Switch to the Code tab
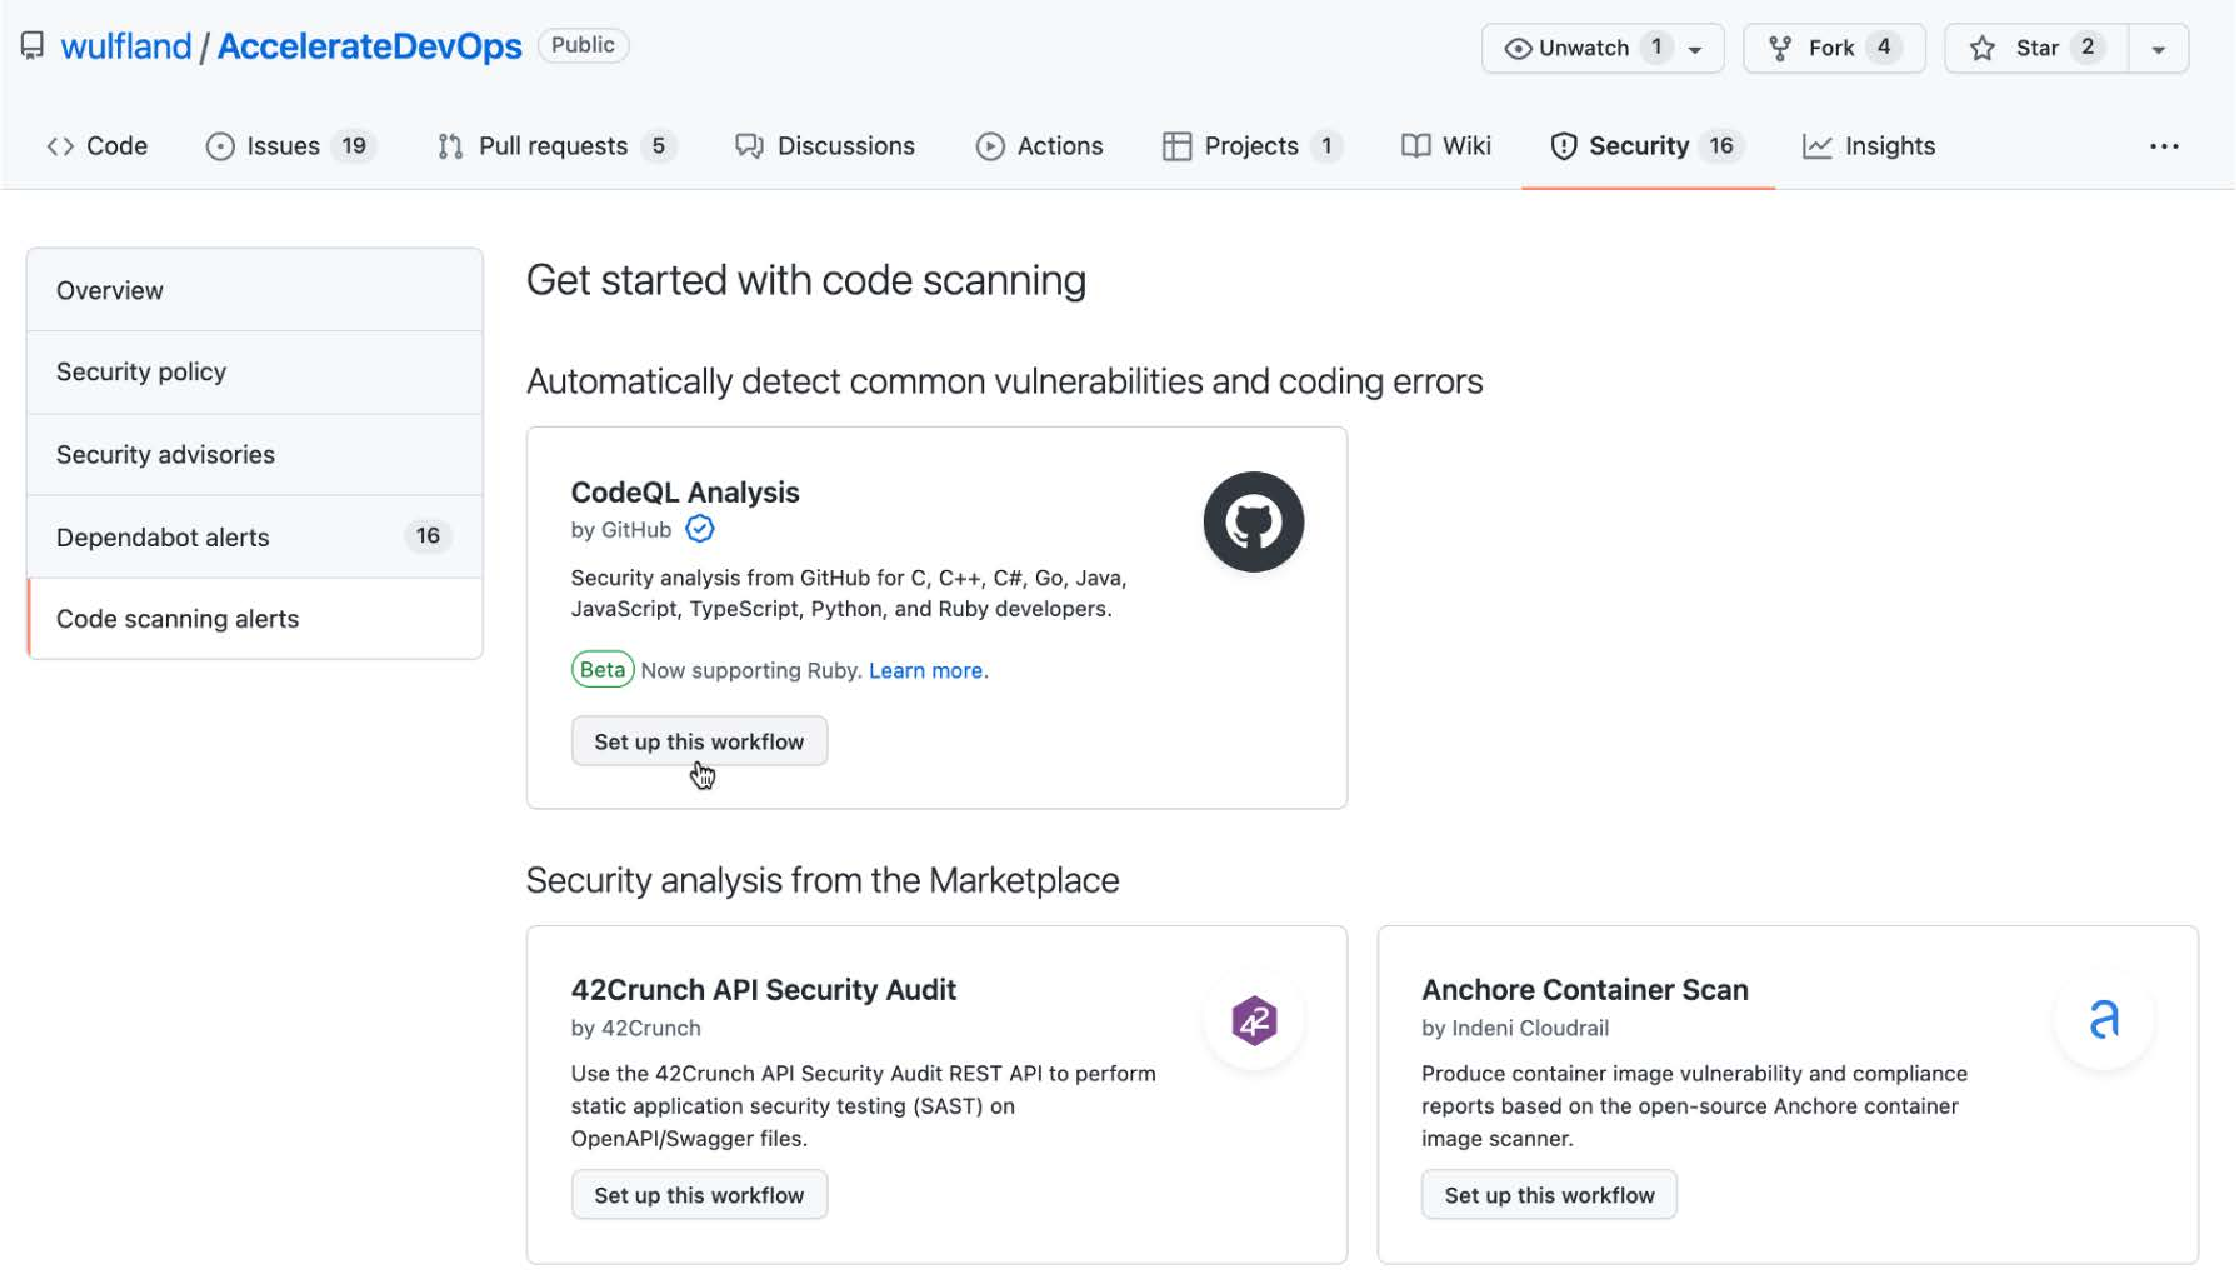This screenshot has height=1282, width=2236. click(x=97, y=146)
